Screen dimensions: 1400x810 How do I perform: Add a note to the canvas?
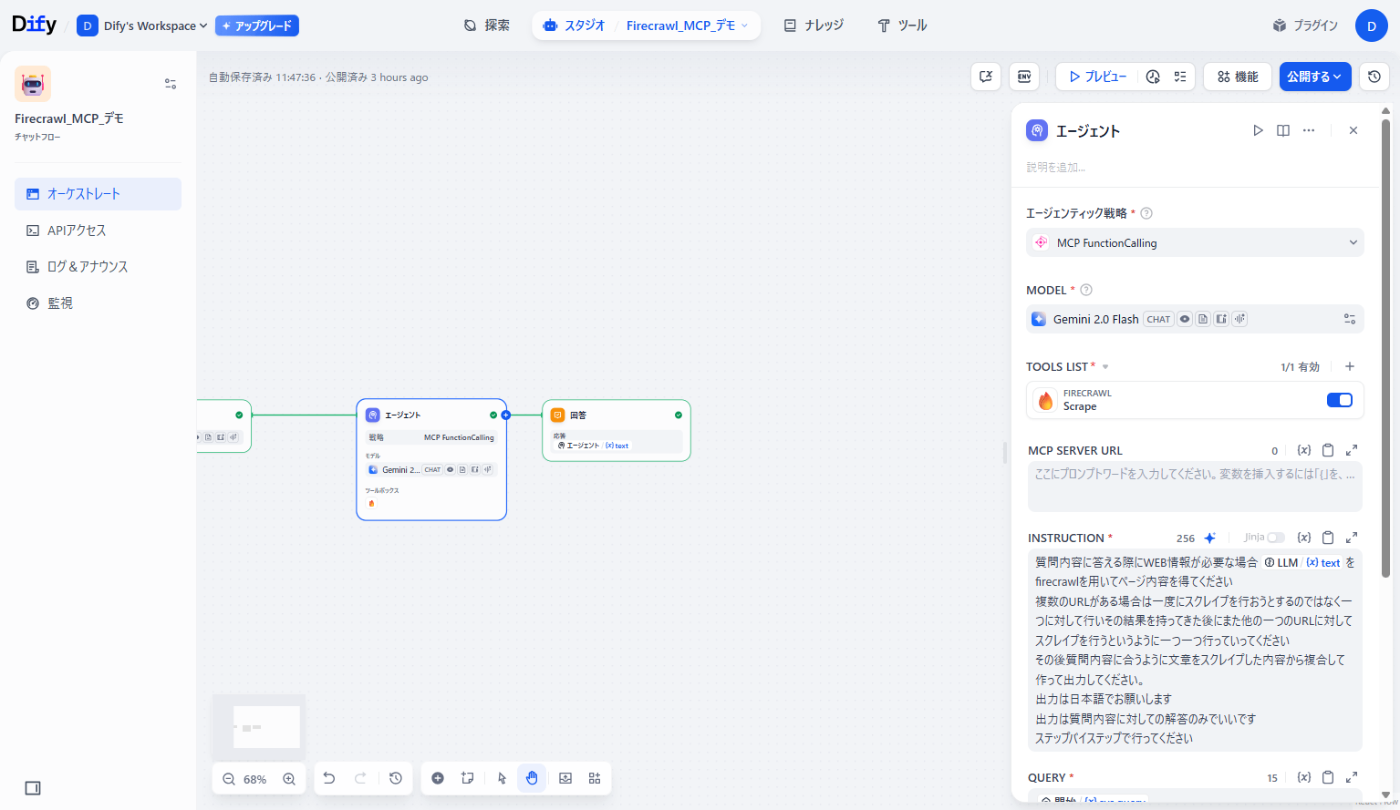(467, 778)
